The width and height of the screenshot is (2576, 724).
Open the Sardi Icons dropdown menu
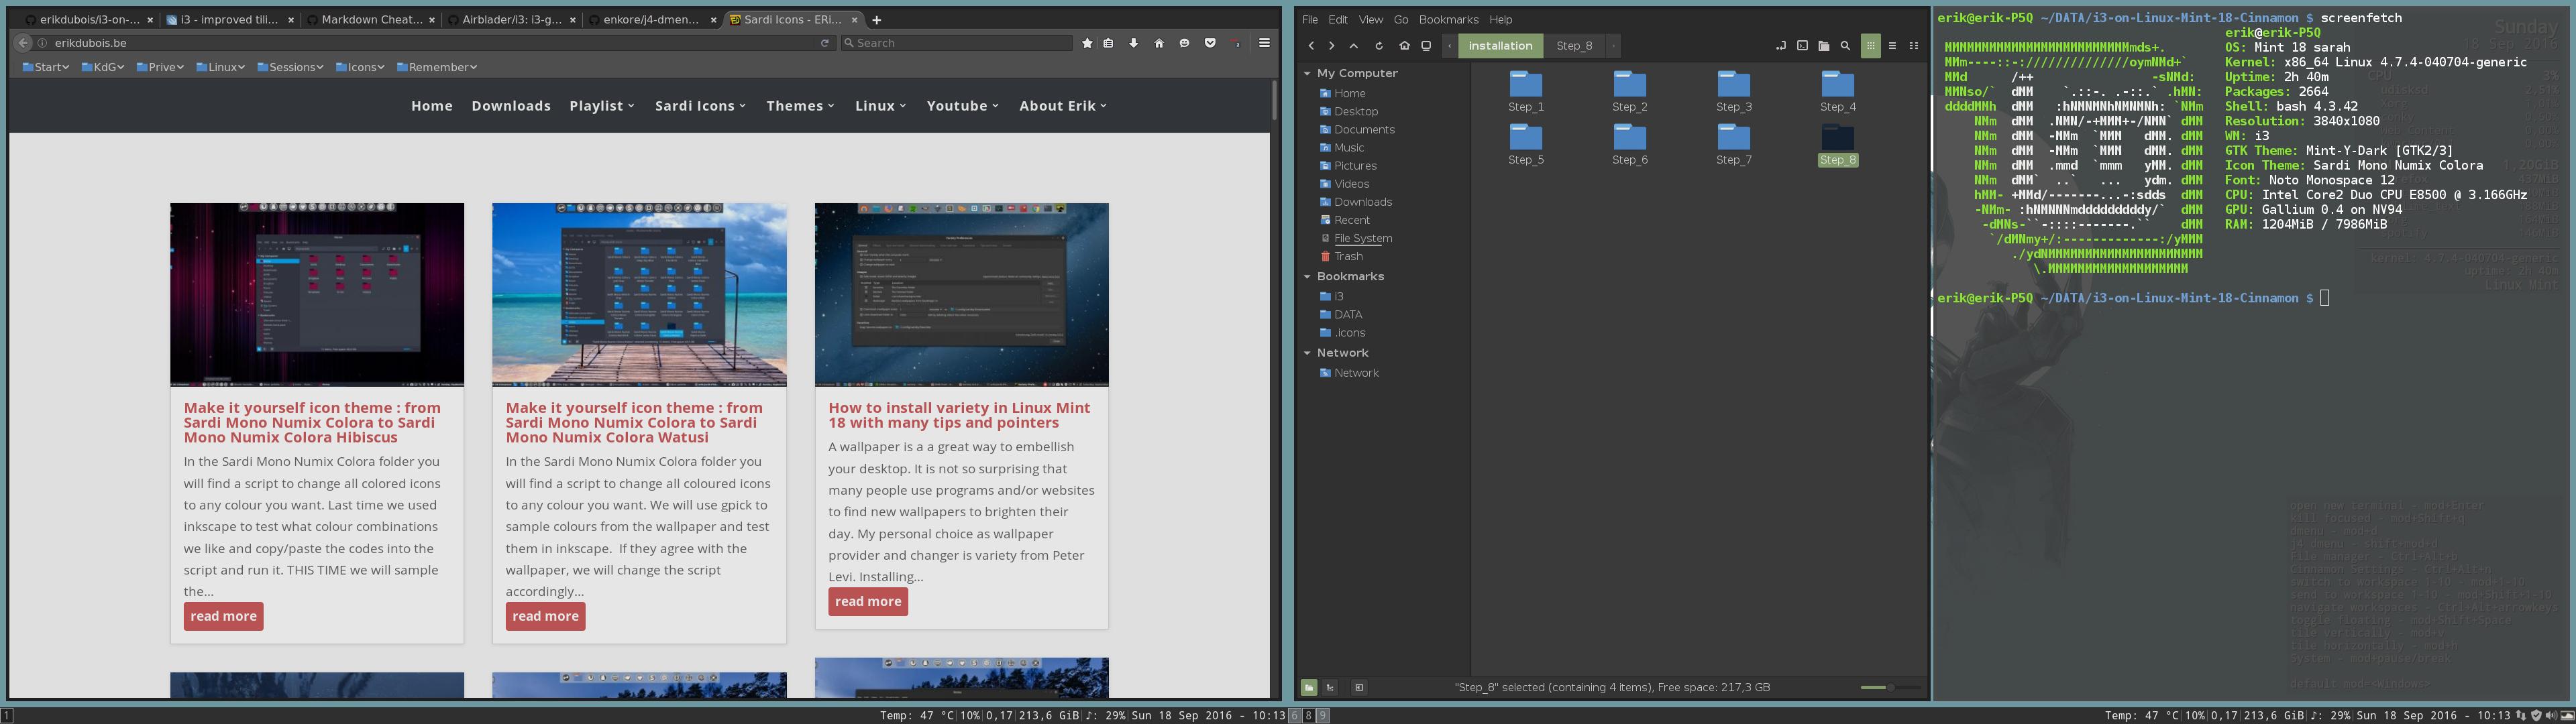click(700, 106)
